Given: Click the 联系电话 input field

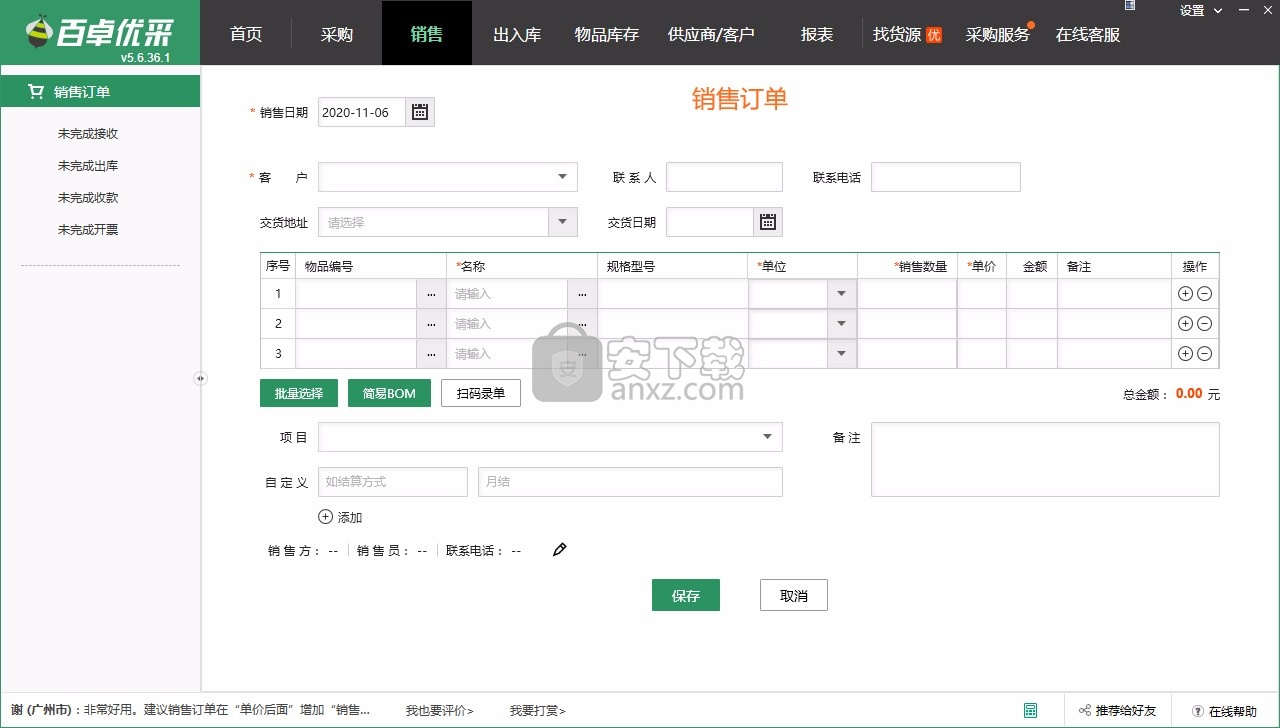Looking at the screenshot, I should coord(946,177).
